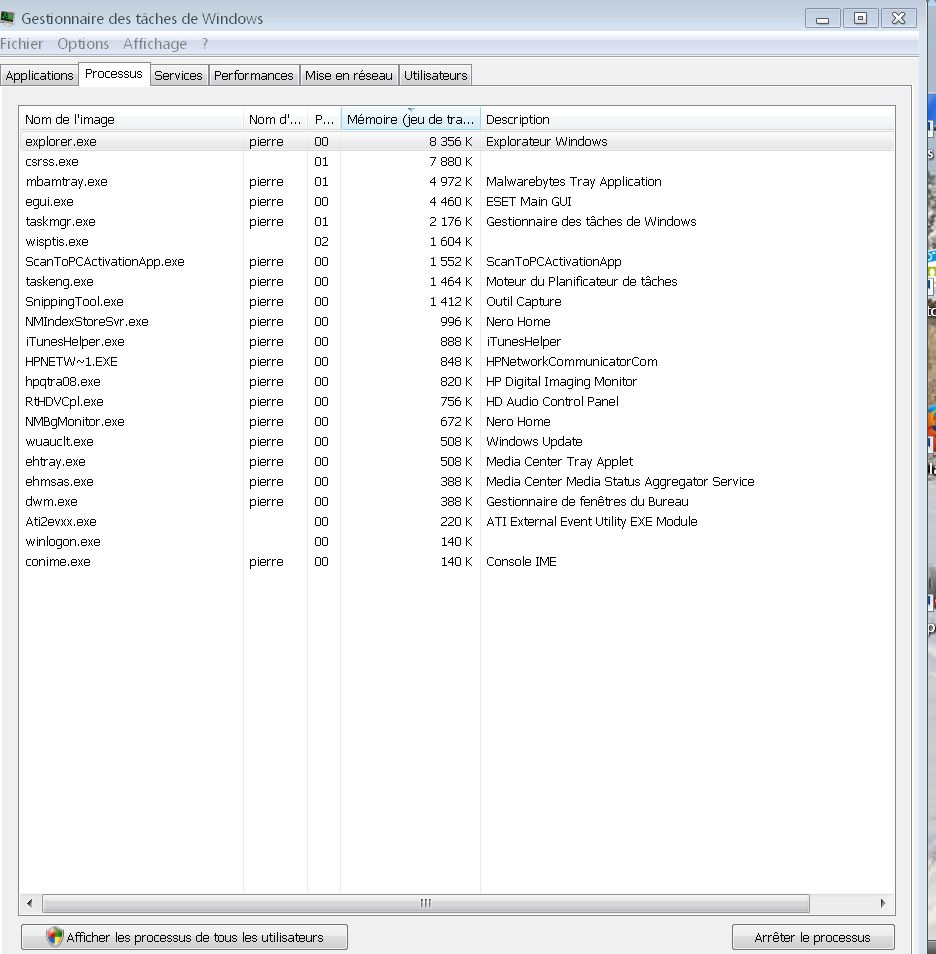Open the Performances tab
Image resolution: width=936 pixels, height=954 pixels.
[254, 75]
